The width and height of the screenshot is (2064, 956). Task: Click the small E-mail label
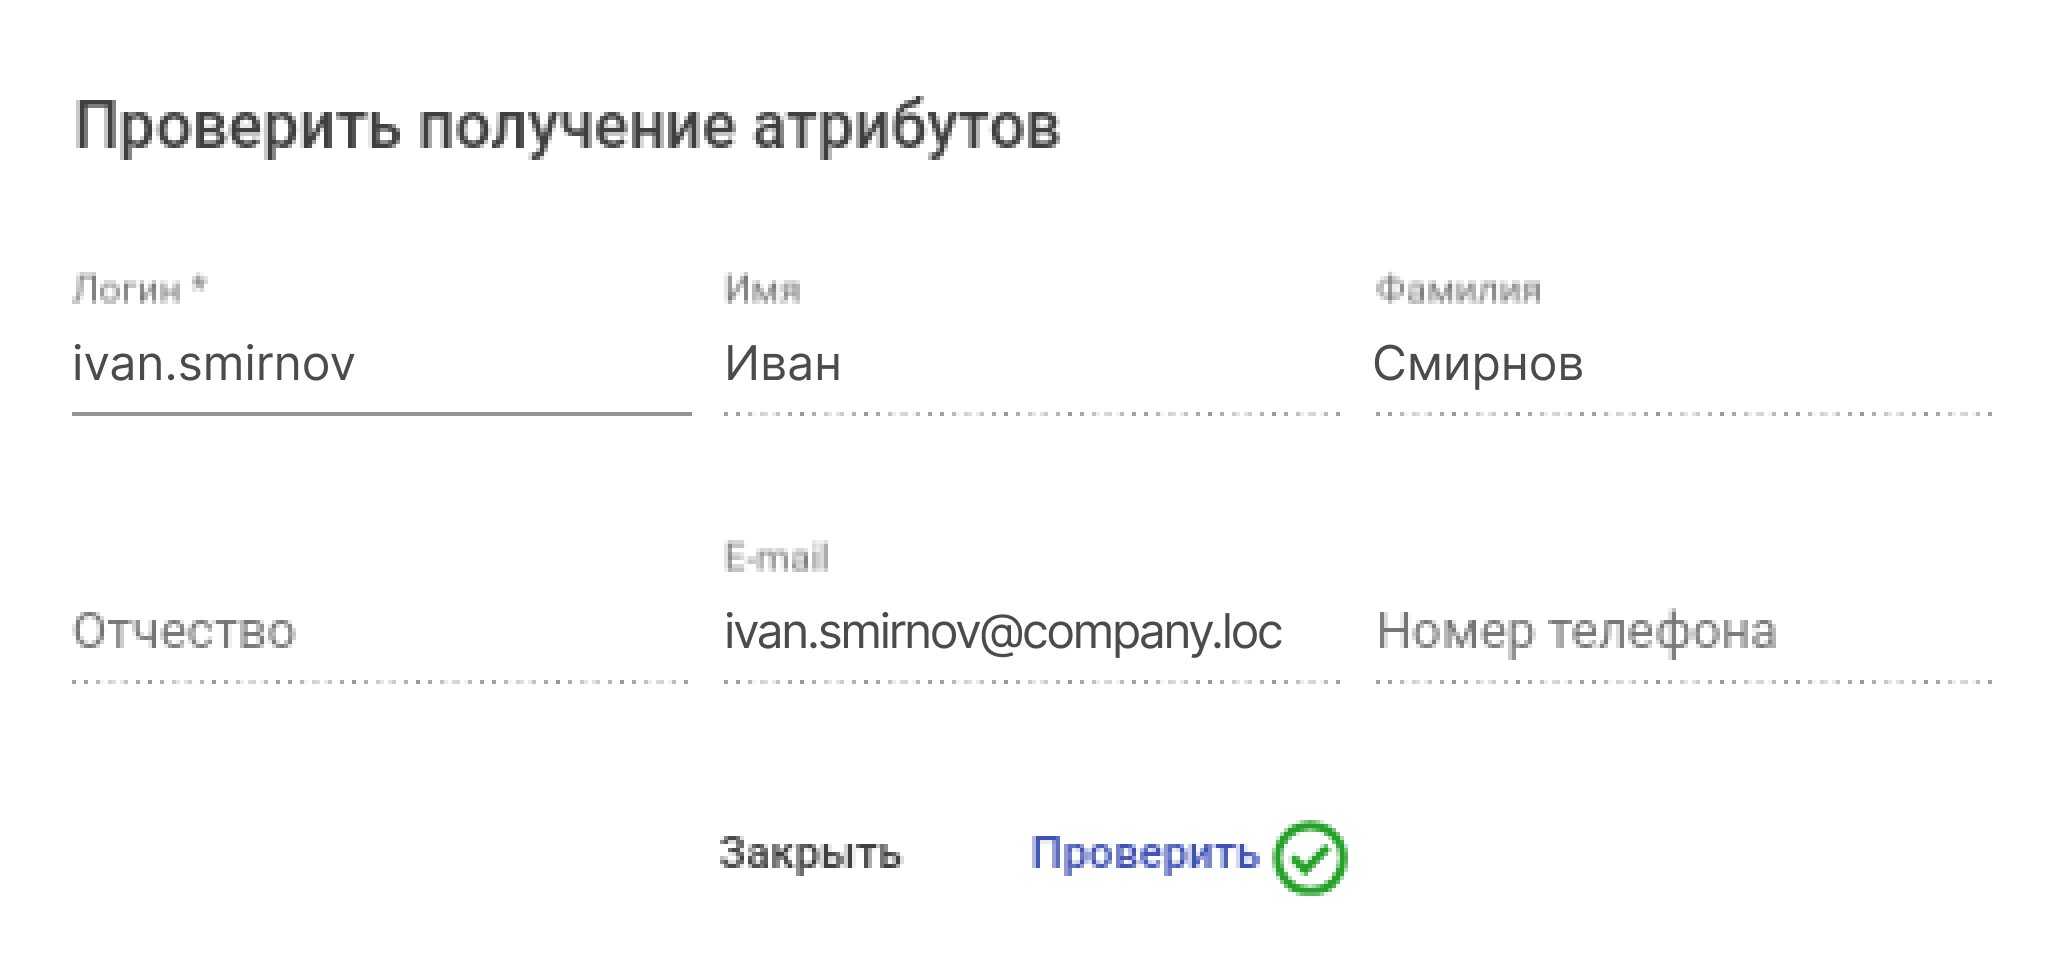776,558
